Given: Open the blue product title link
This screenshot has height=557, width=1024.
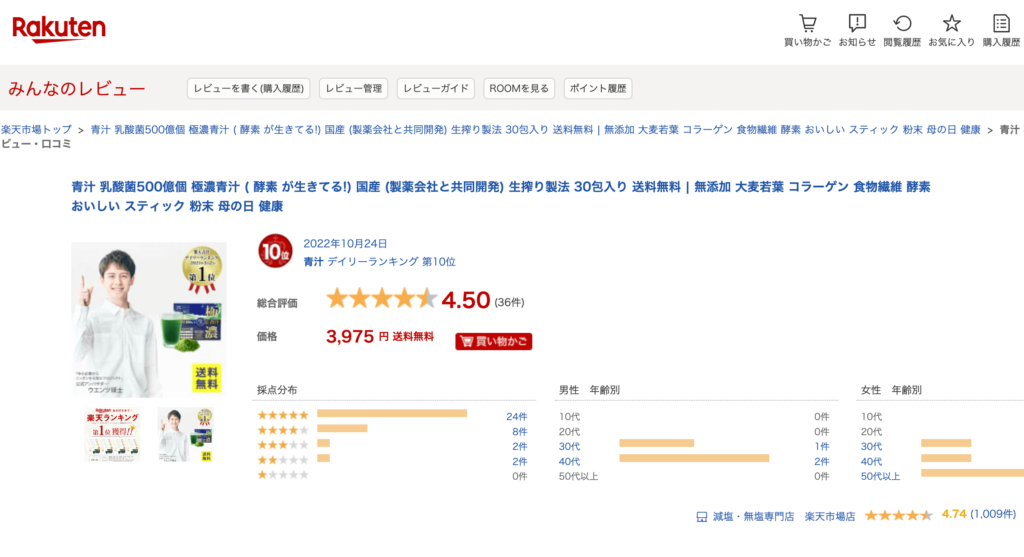Looking at the screenshot, I should (501, 196).
